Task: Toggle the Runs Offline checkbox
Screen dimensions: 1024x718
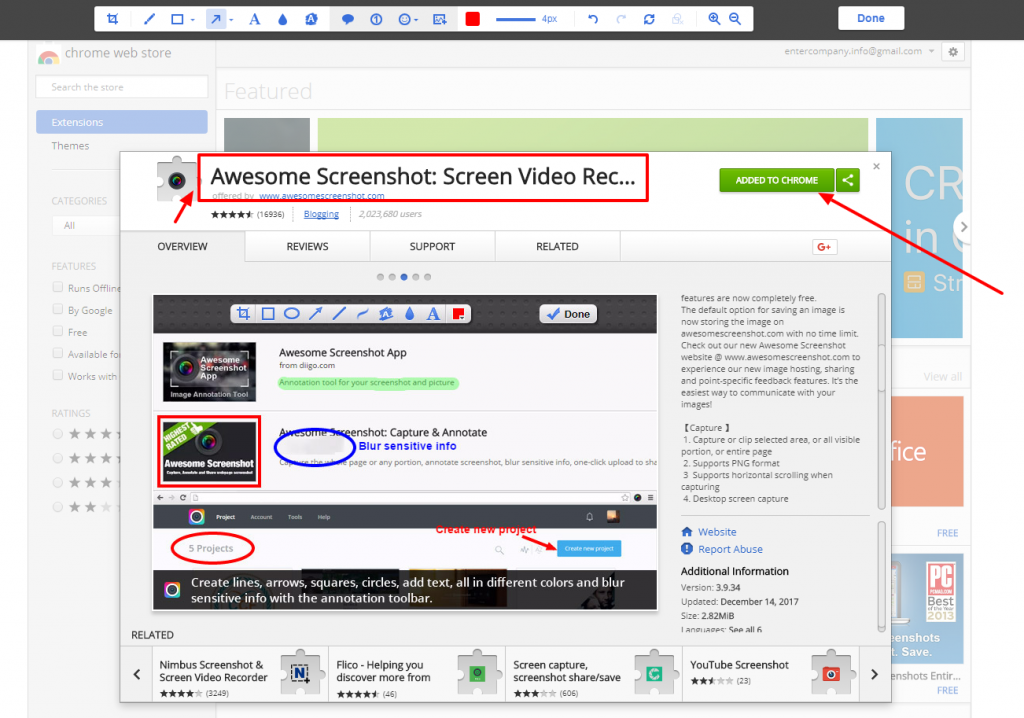Action: [x=58, y=287]
